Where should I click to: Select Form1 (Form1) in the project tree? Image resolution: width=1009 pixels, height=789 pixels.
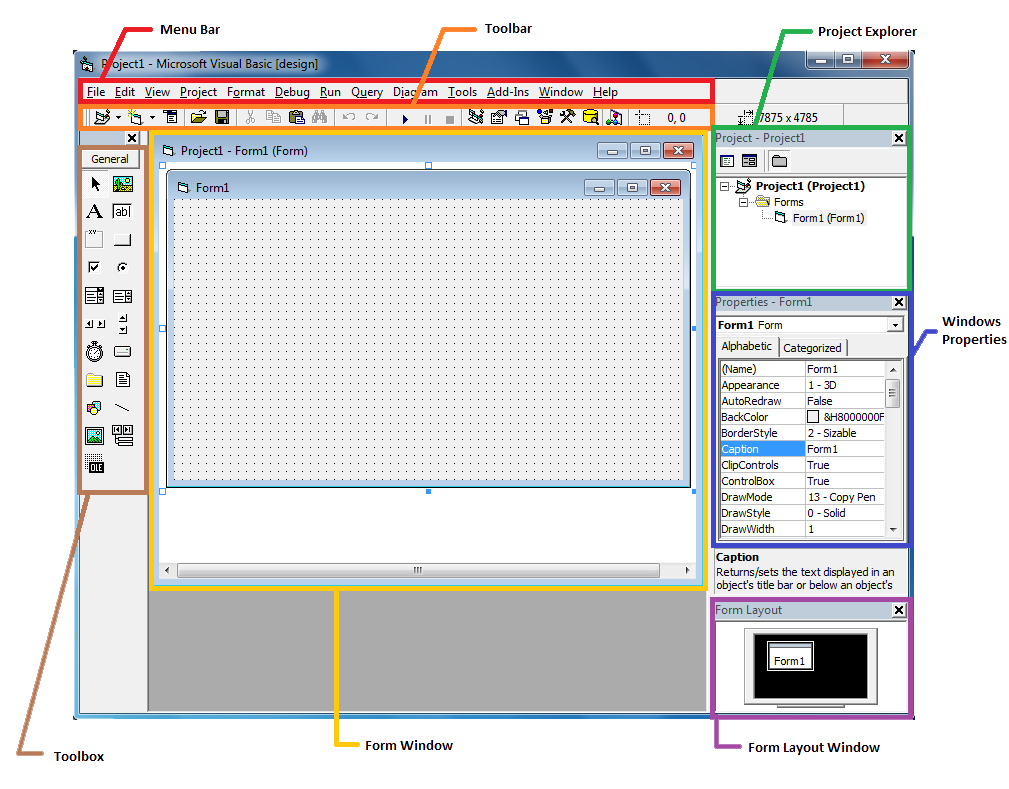tap(828, 218)
